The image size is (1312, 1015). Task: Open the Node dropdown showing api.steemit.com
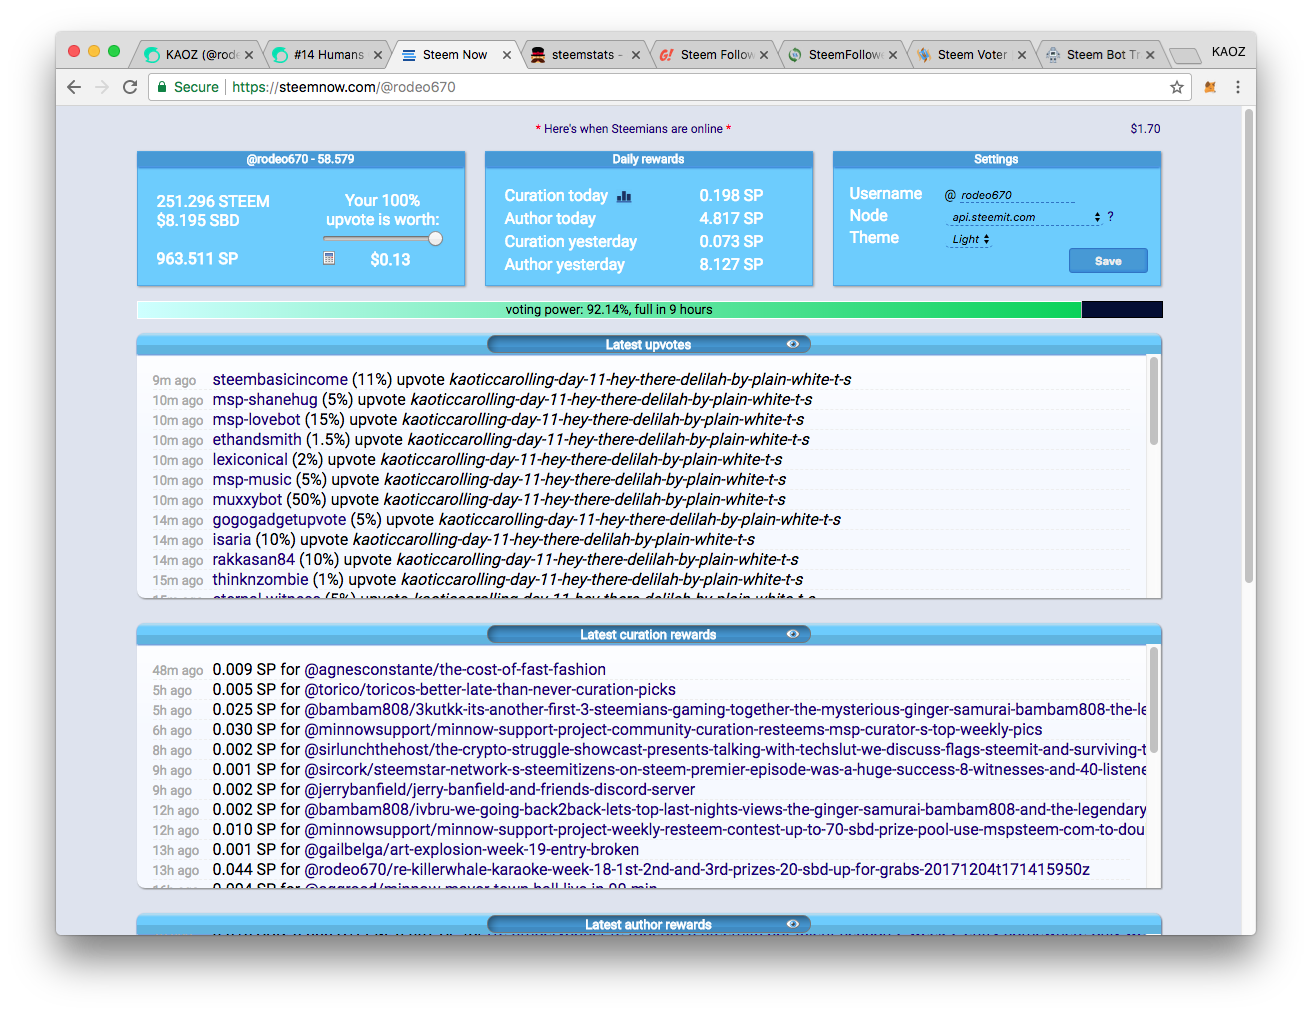coord(1024,217)
